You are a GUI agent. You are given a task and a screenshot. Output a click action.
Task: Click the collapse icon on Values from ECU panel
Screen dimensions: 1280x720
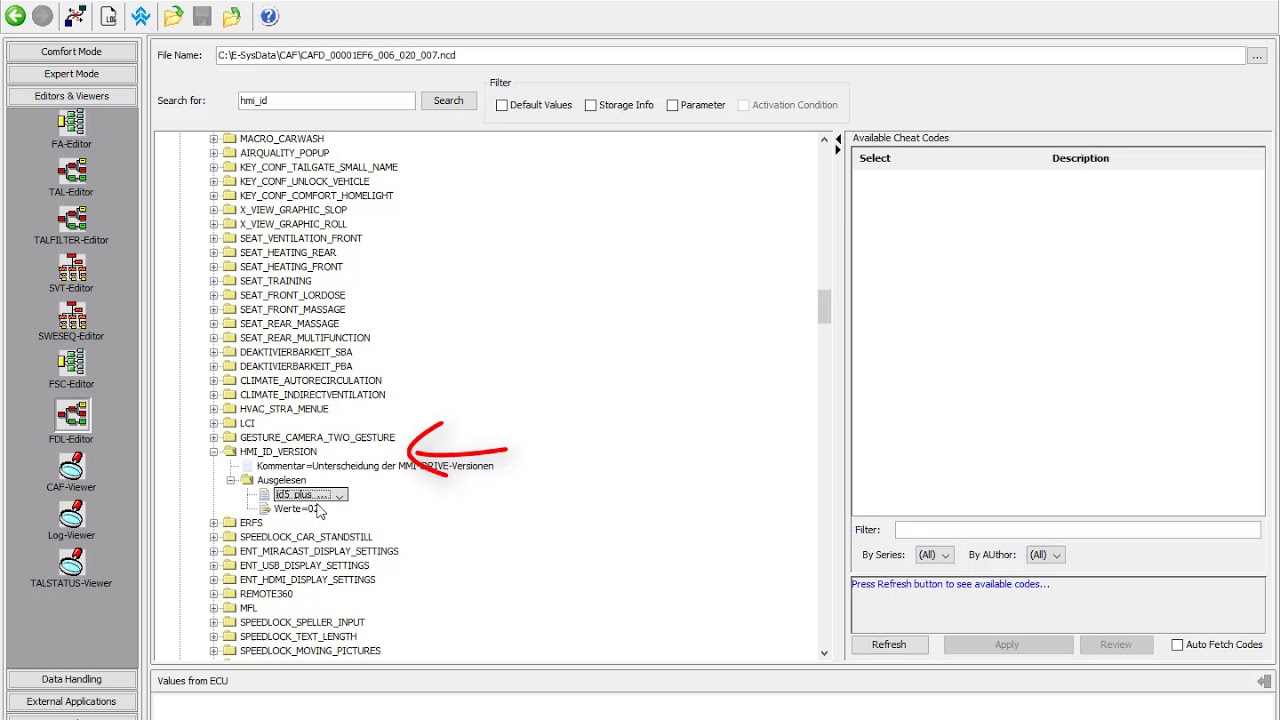tap(1264, 681)
